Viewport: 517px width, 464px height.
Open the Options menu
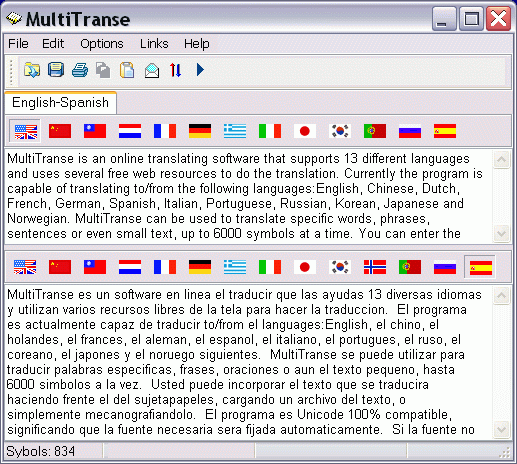click(x=102, y=44)
